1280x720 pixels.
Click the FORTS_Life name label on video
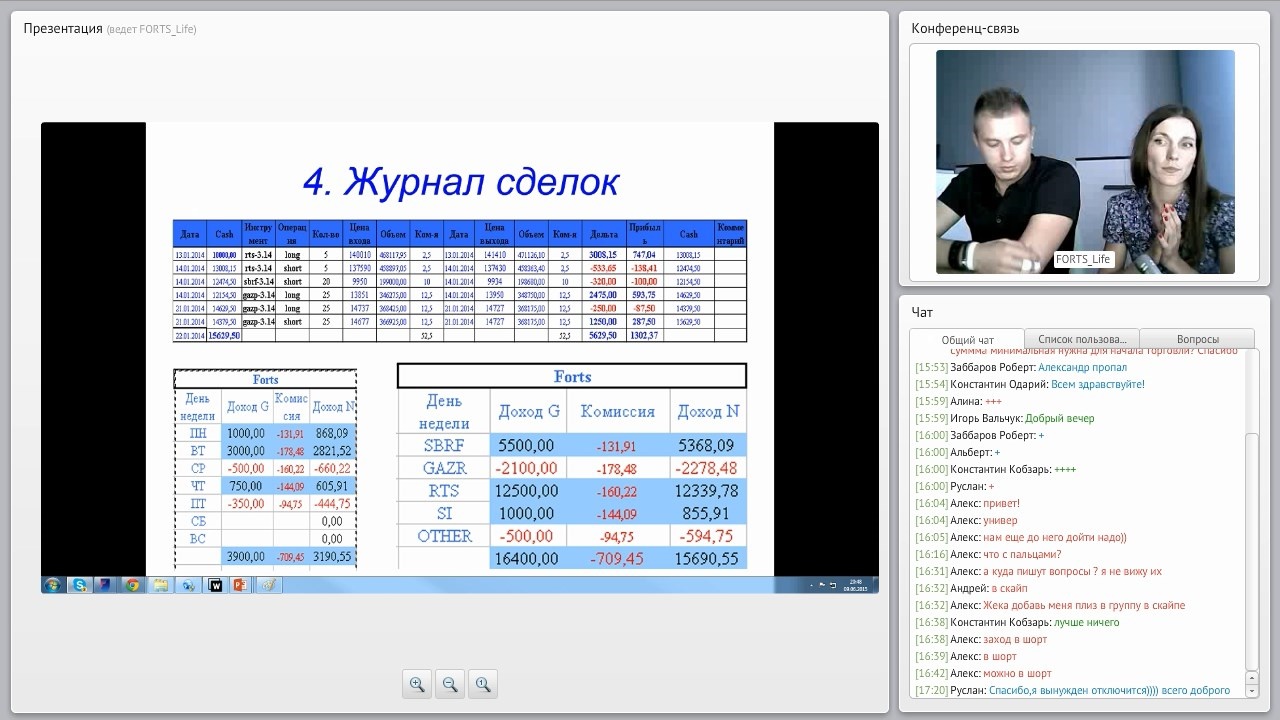click(x=1083, y=259)
